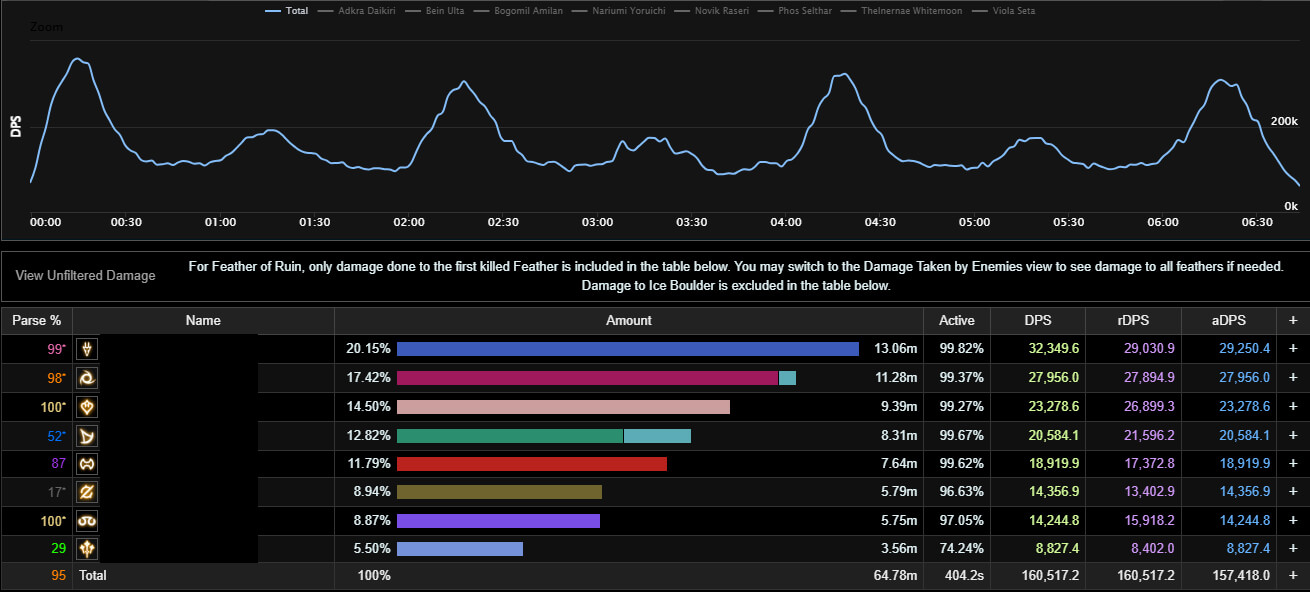The image size is (1310, 592).
Task: Click the harp job icon on the 52 parse row
Action: (x=89, y=436)
